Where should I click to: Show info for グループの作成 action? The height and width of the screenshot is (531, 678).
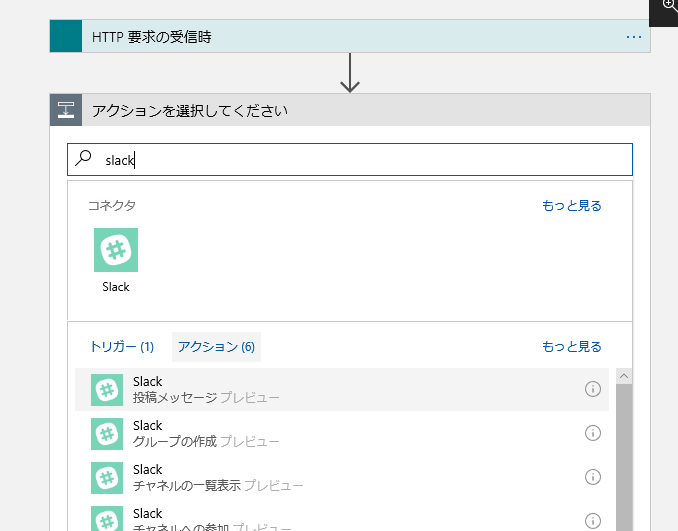pos(593,433)
